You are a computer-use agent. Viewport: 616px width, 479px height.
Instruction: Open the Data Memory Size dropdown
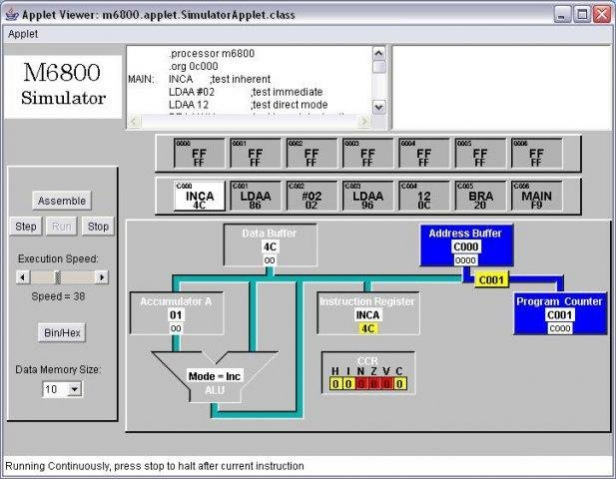click(x=74, y=389)
